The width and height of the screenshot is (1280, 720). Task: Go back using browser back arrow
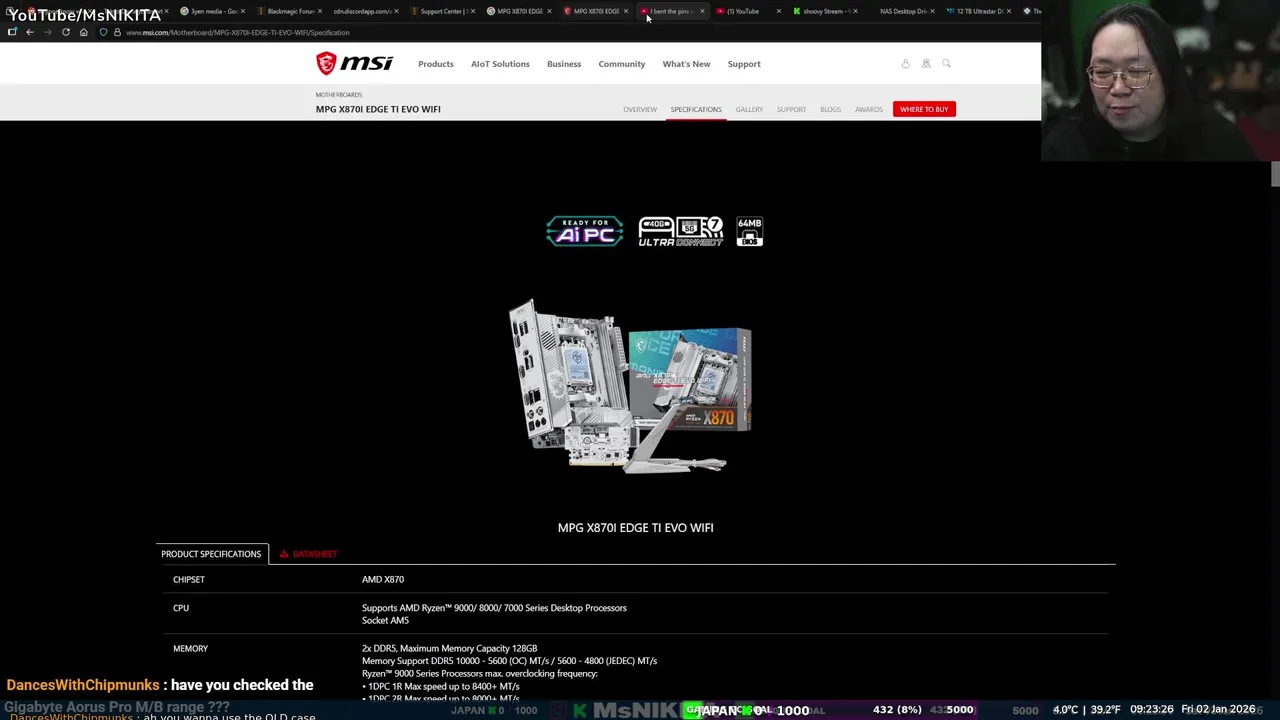30,32
